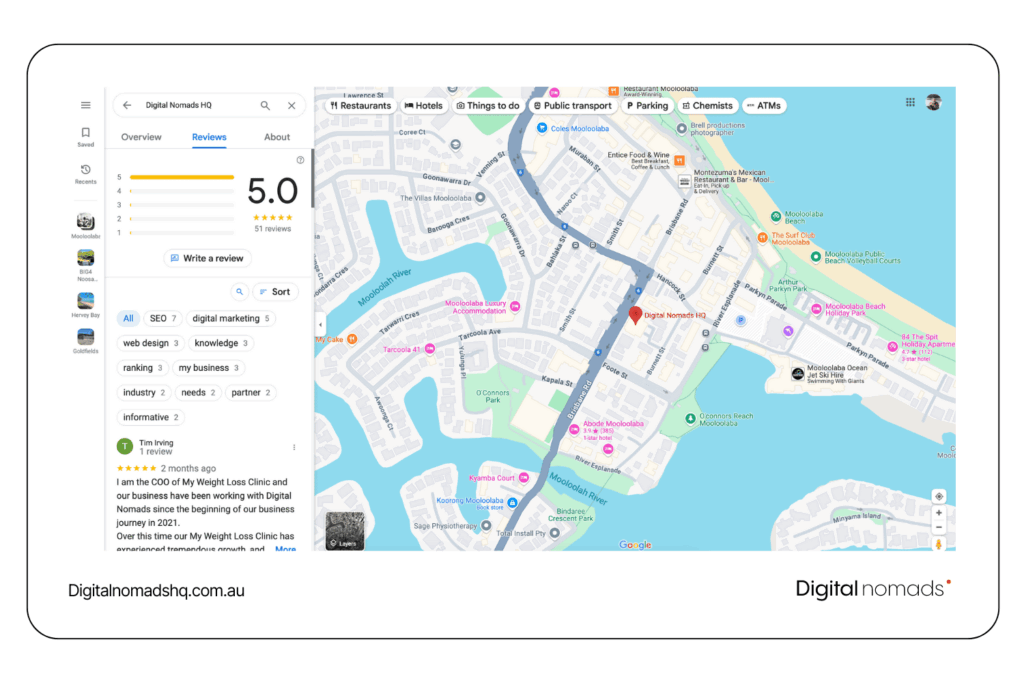Filter map by ATMs chip
1024x683 pixels.
(x=763, y=106)
